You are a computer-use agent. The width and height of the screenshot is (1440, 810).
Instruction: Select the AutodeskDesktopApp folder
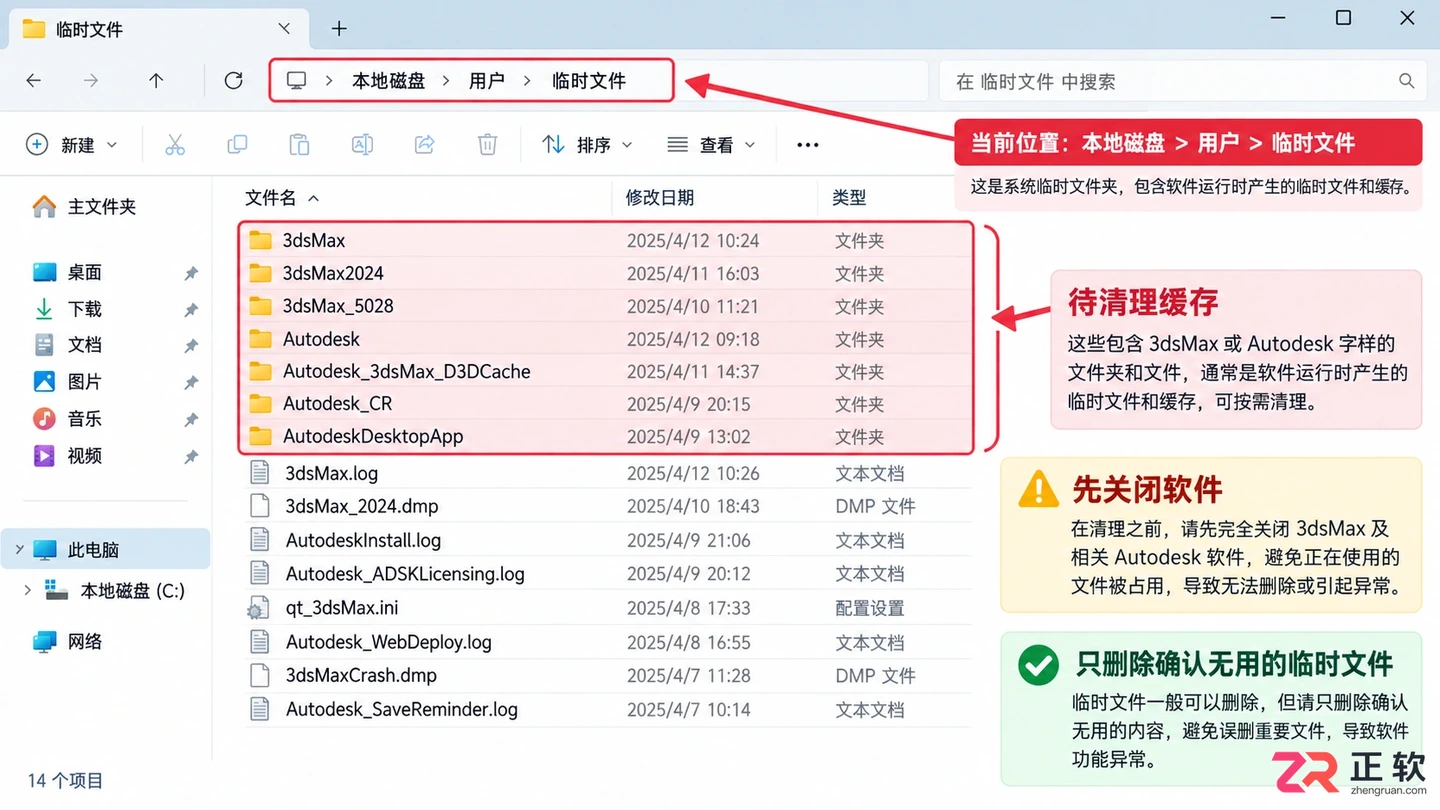(606, 436)
